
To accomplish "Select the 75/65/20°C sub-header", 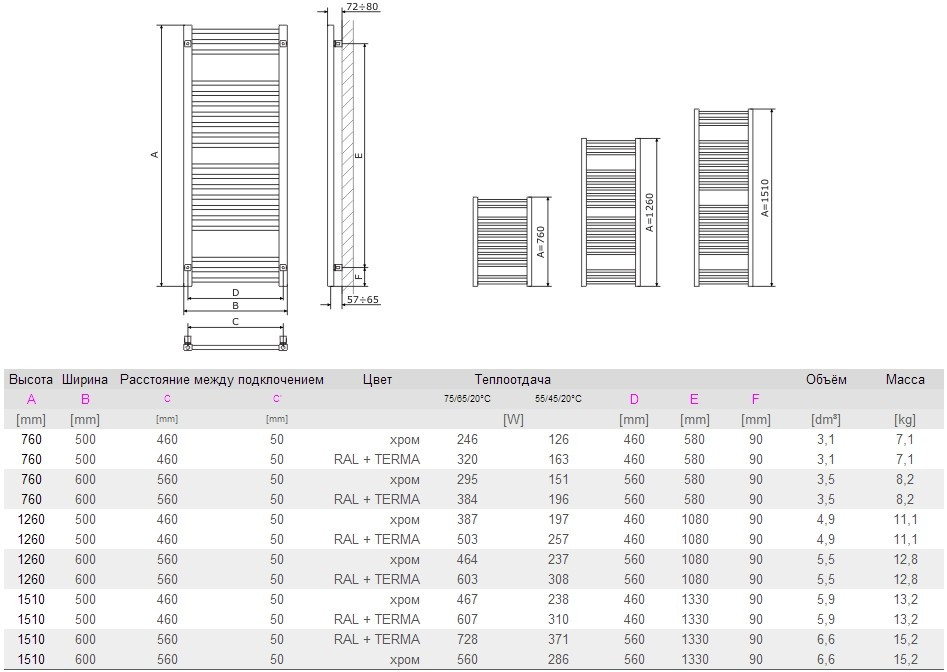I will click(467, 400).
